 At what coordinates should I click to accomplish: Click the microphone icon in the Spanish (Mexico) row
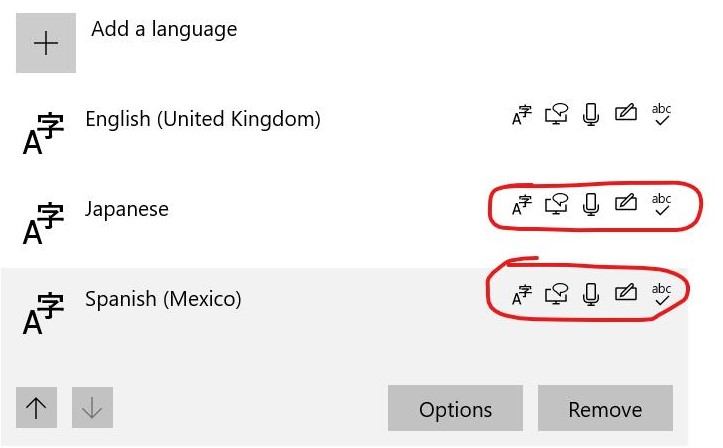(591, 294)
